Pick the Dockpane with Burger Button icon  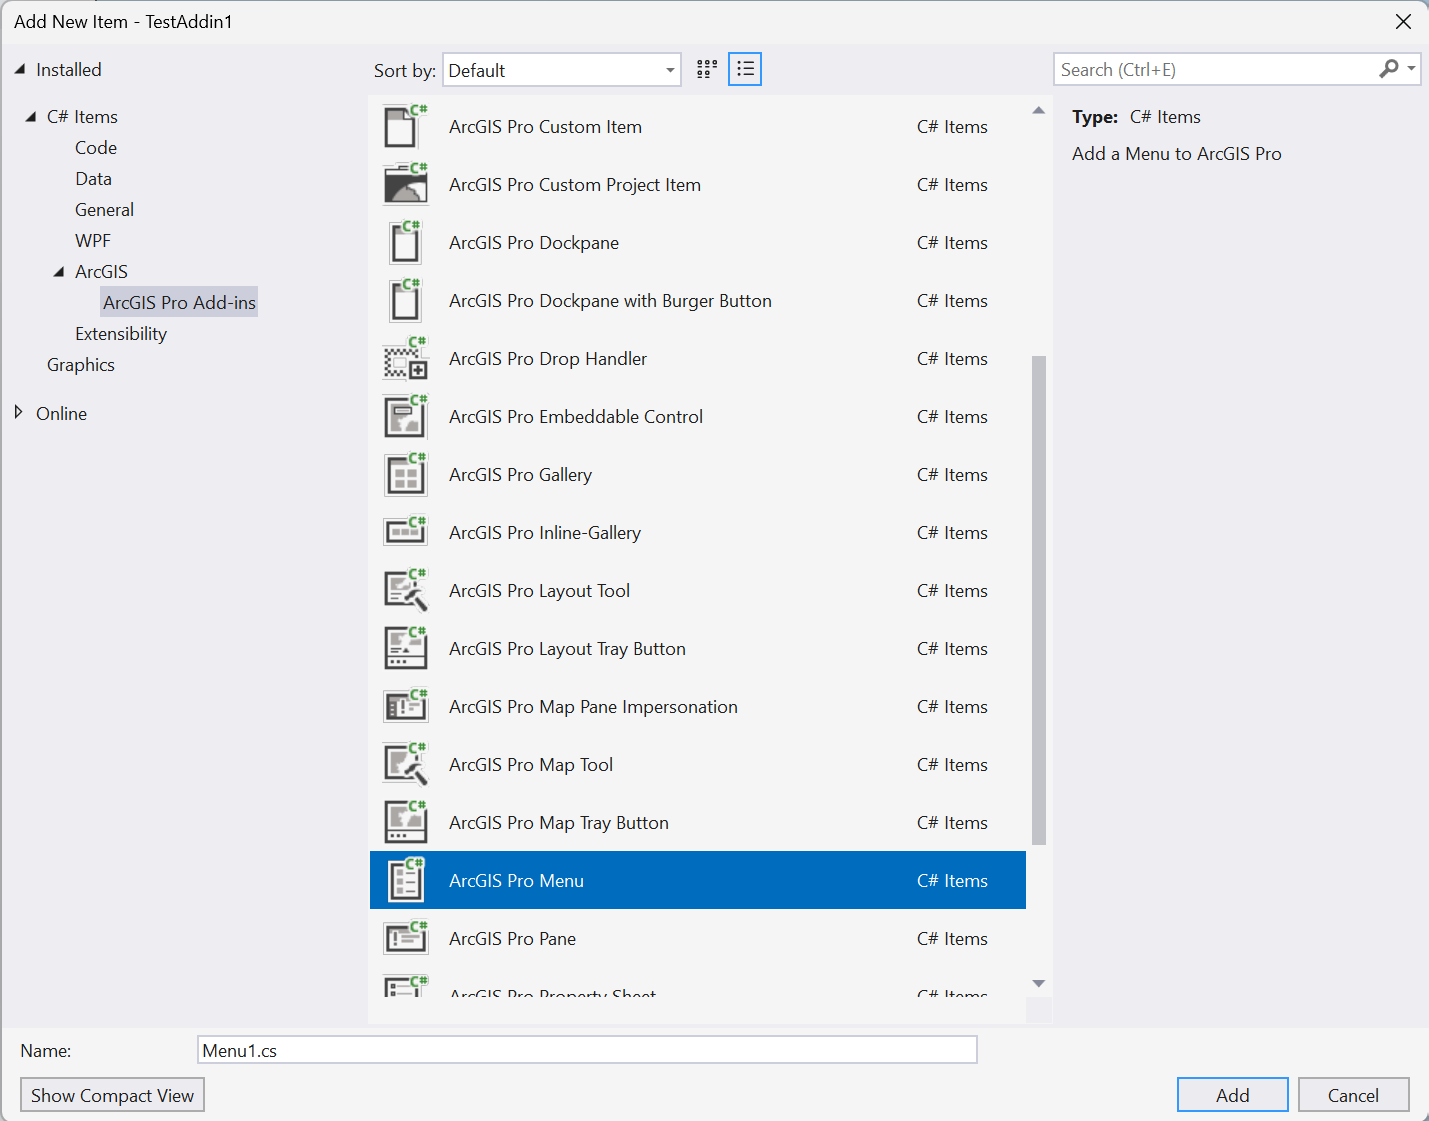[405, 300]
